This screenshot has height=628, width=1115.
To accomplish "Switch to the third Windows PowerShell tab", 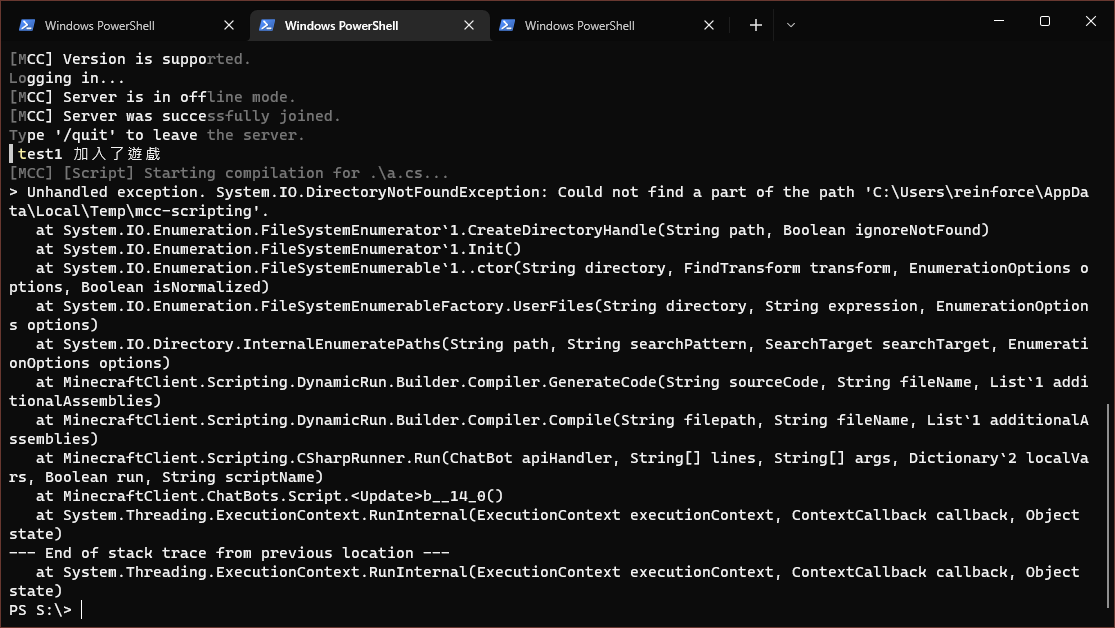I will pos(580,25).
